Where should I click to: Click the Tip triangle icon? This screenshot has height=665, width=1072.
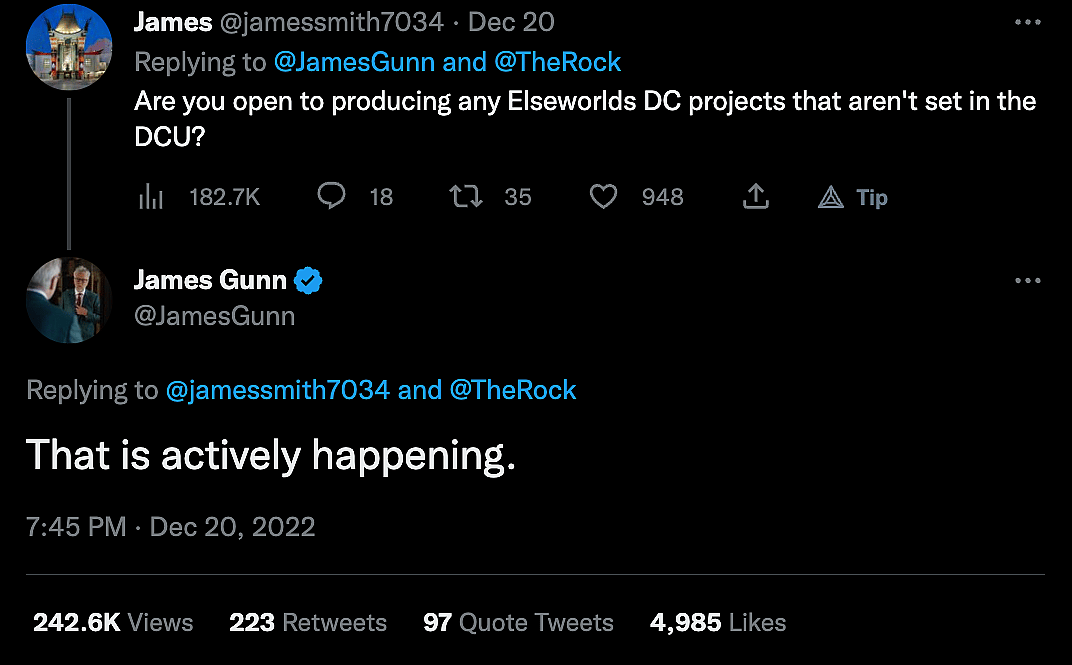tap(831, 198)
